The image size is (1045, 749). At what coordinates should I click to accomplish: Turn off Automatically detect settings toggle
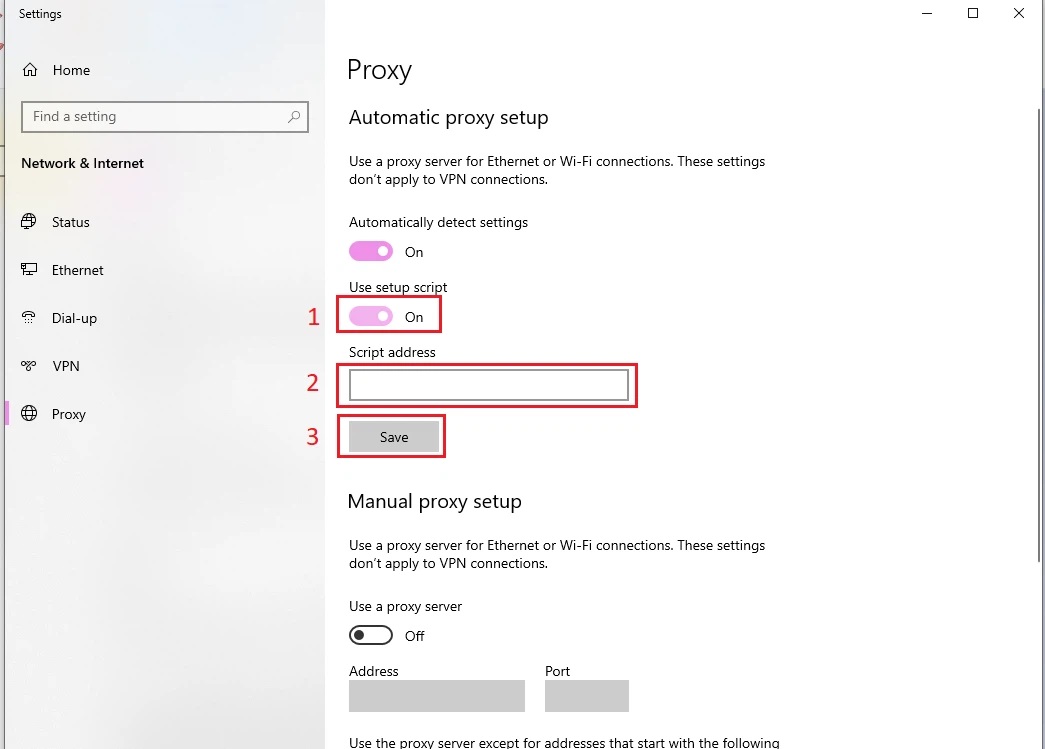coord(371,251)
